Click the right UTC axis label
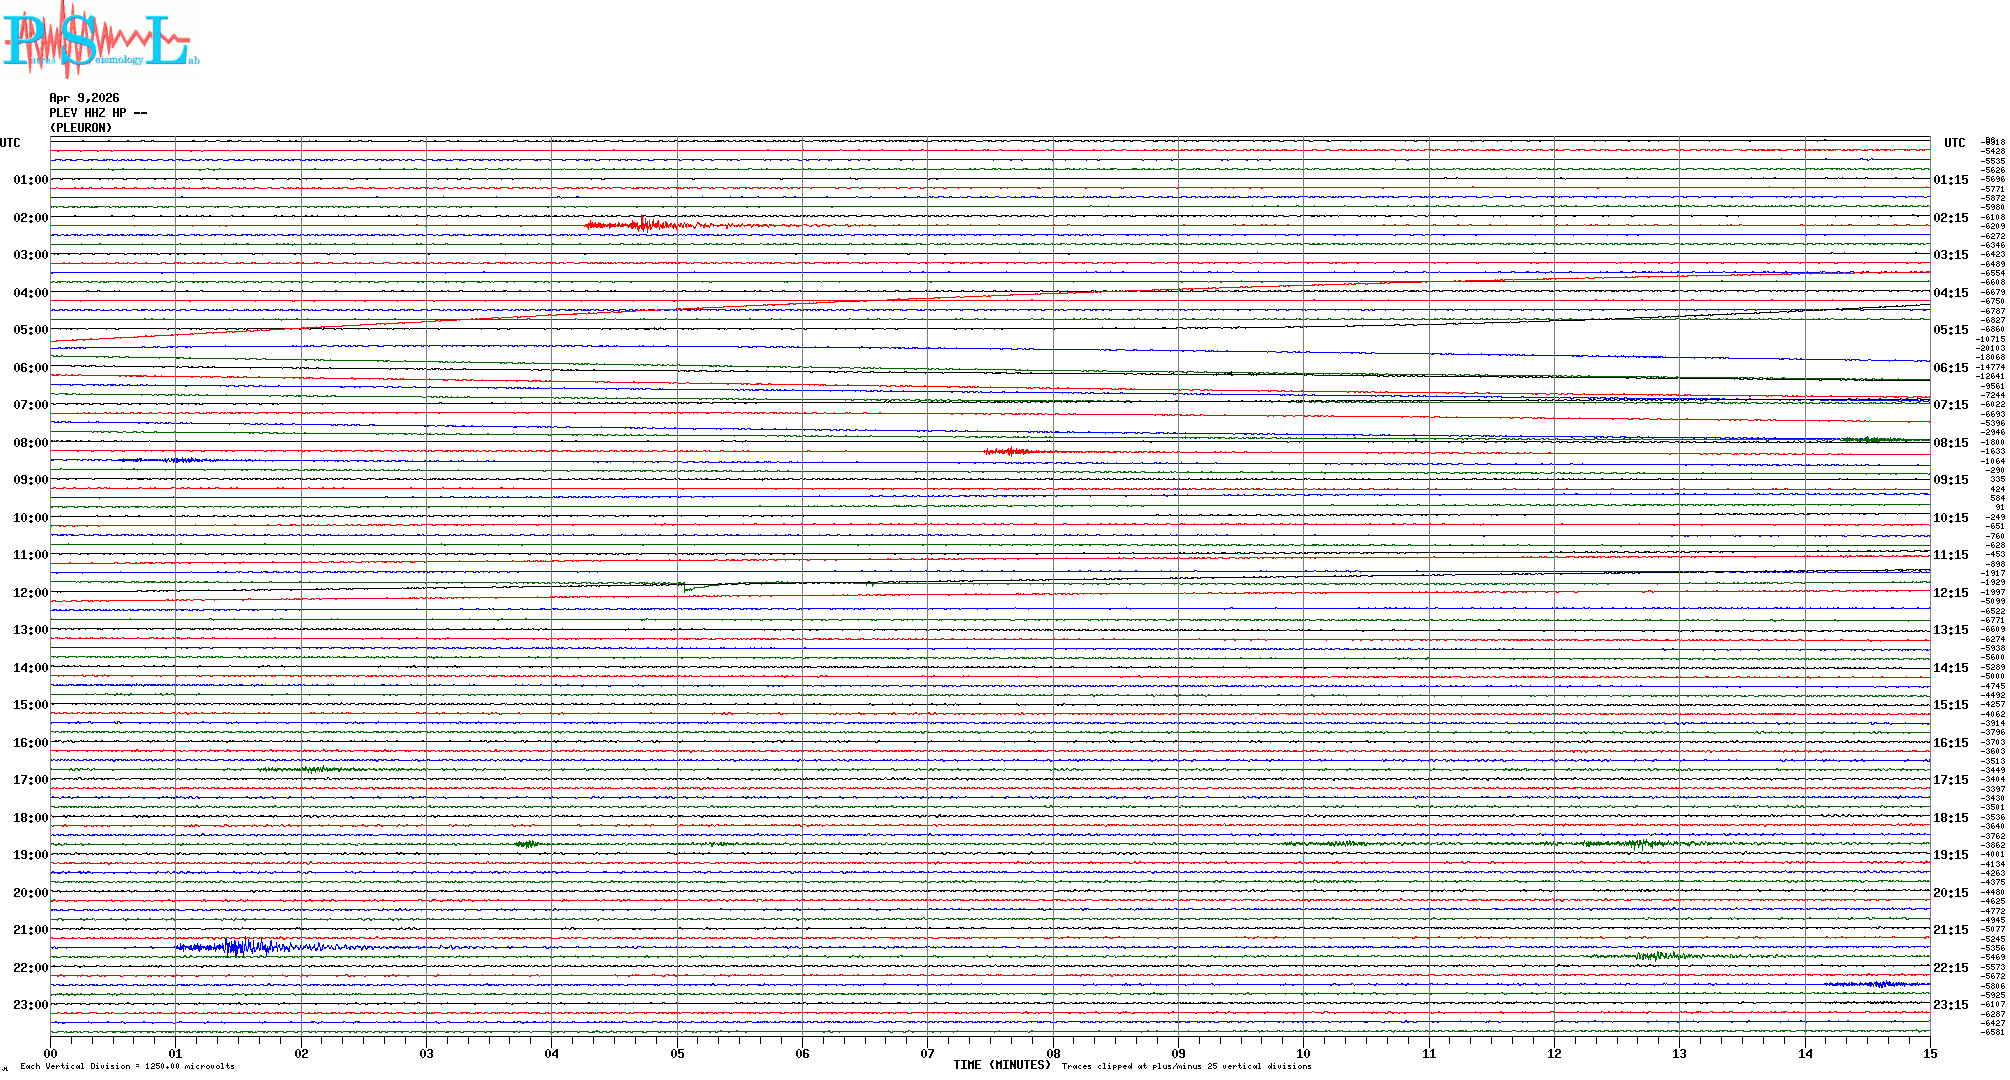 coord(1954,143)
